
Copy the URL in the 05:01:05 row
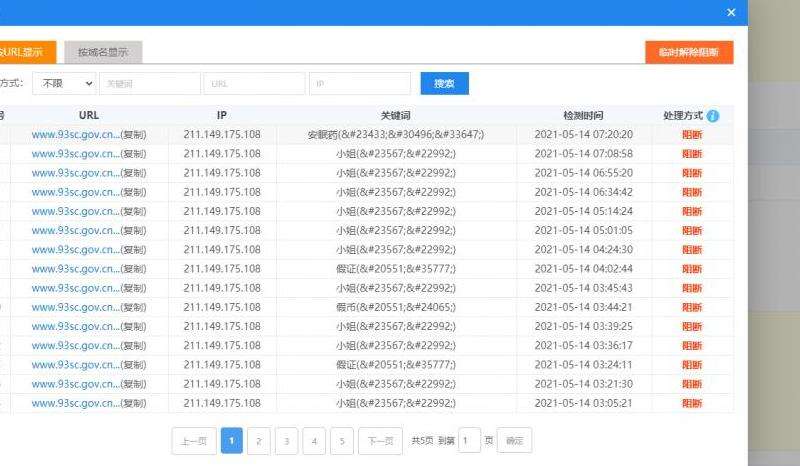[134, 231]
